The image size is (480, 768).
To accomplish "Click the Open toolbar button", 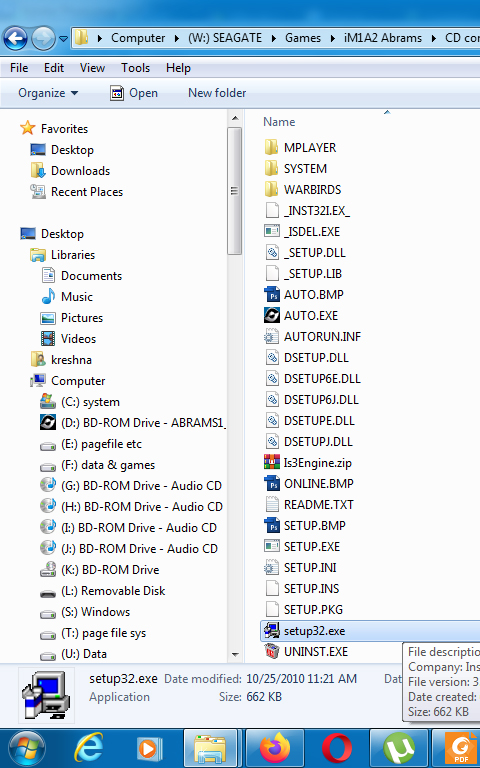I will pyautogui.click(x=134, y=93).
